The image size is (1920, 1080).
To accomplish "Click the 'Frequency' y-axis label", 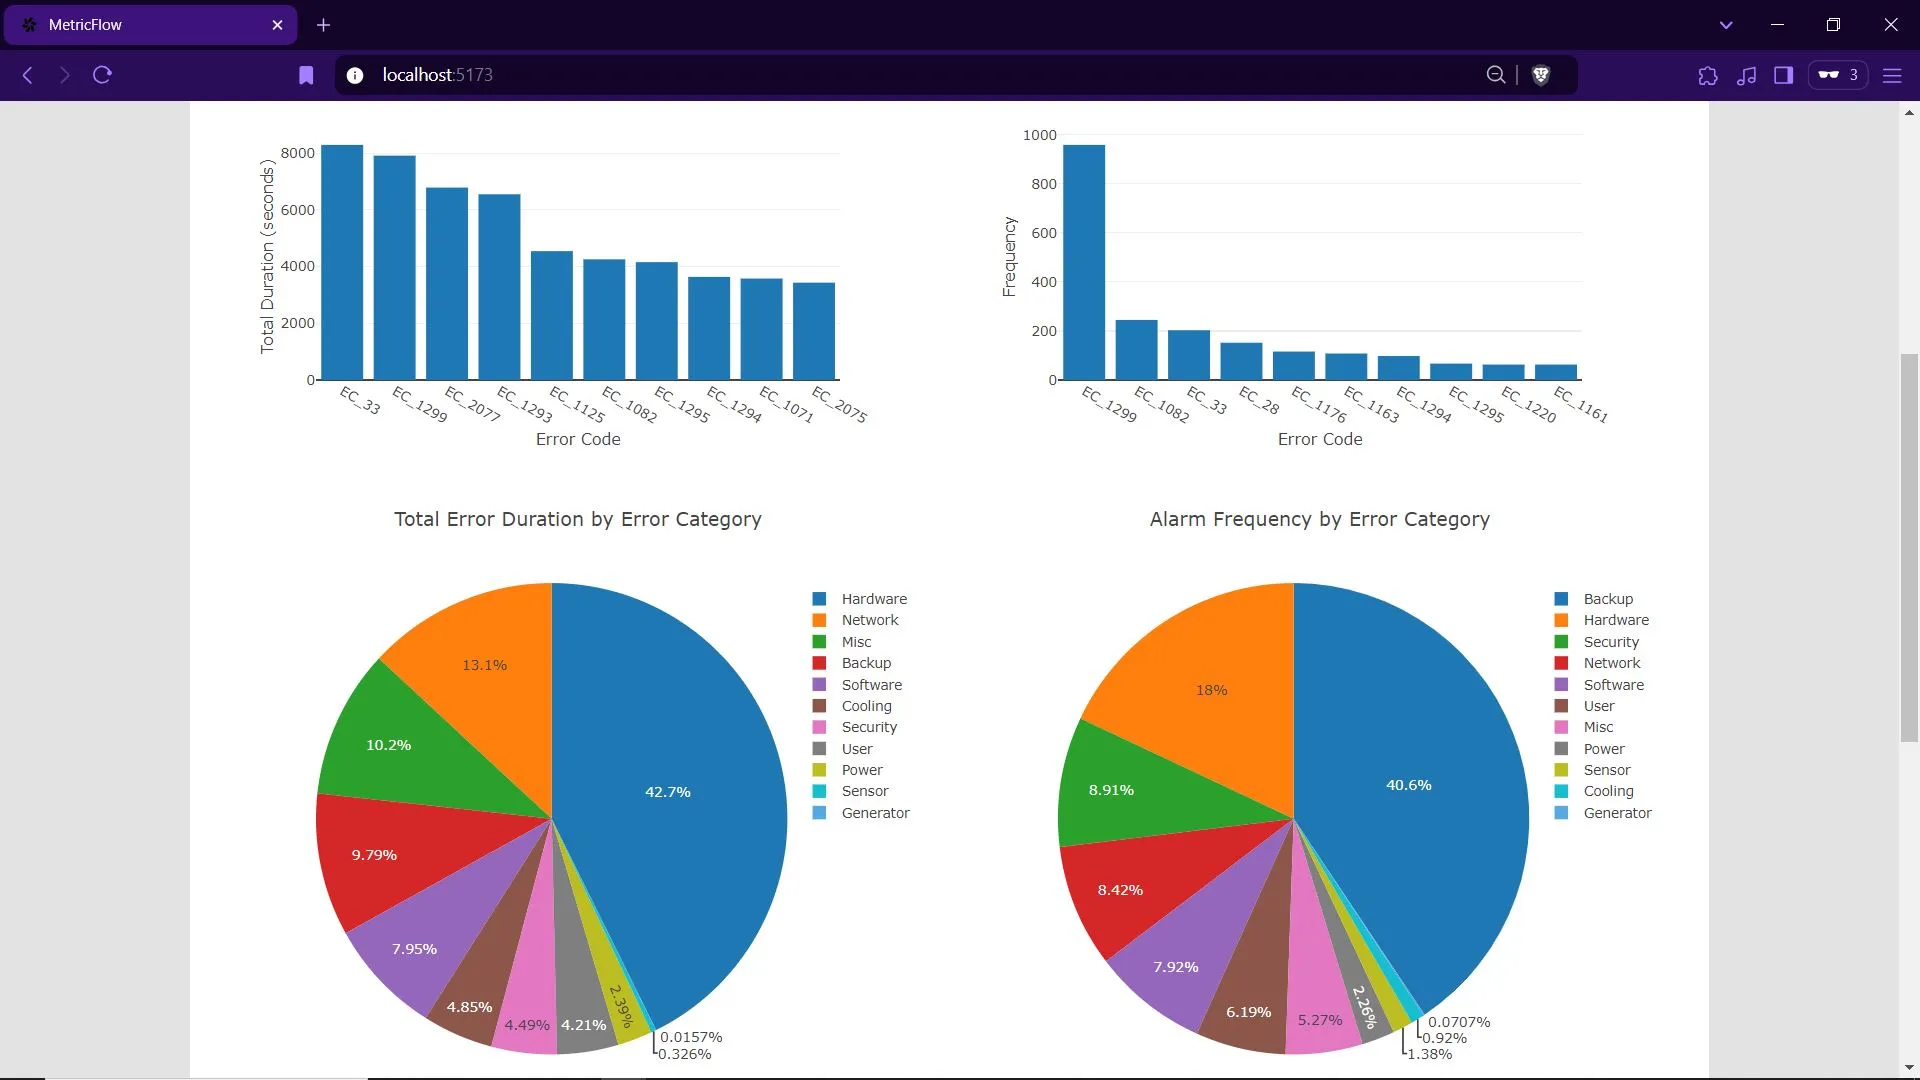I will (x=1009, y=256).
